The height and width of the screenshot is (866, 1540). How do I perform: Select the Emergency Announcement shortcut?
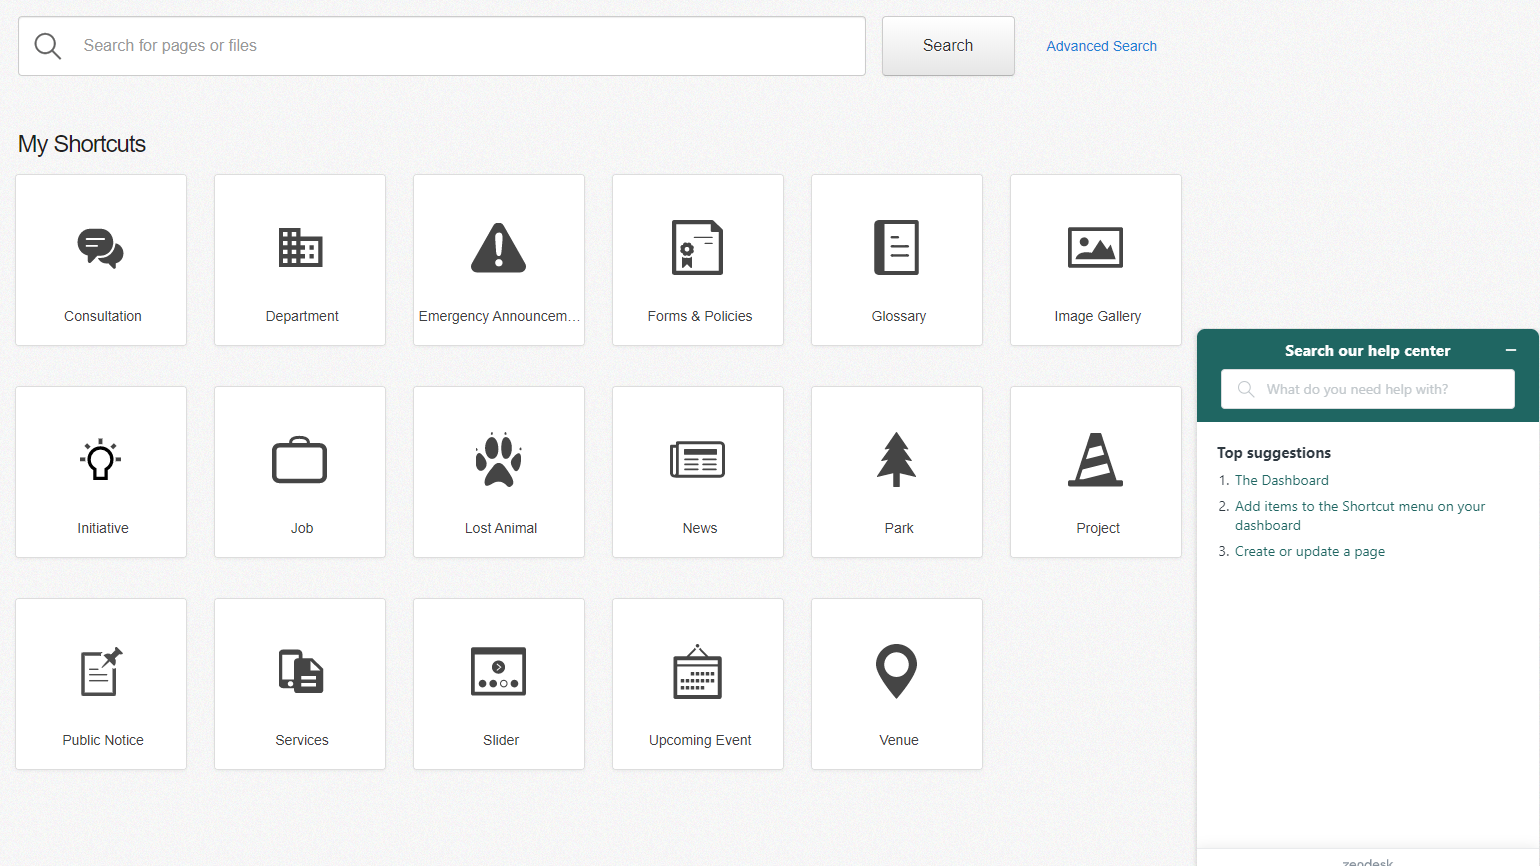(x=498, y=260)
